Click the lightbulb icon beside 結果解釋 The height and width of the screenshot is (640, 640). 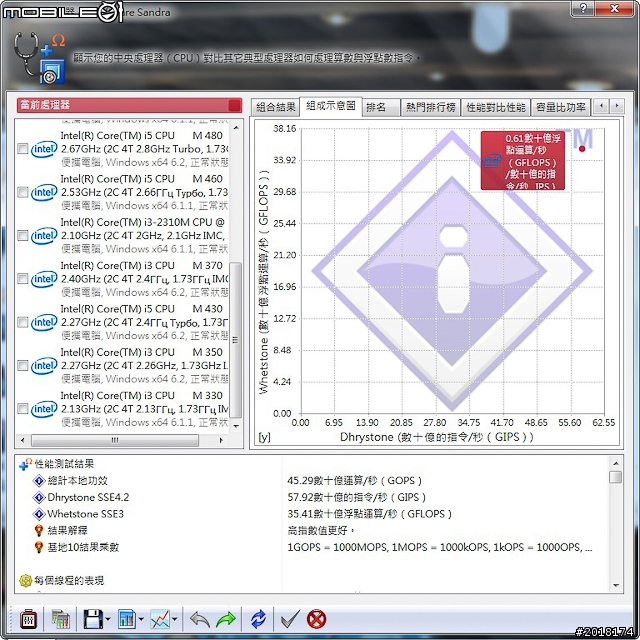(x=39, y=531)
